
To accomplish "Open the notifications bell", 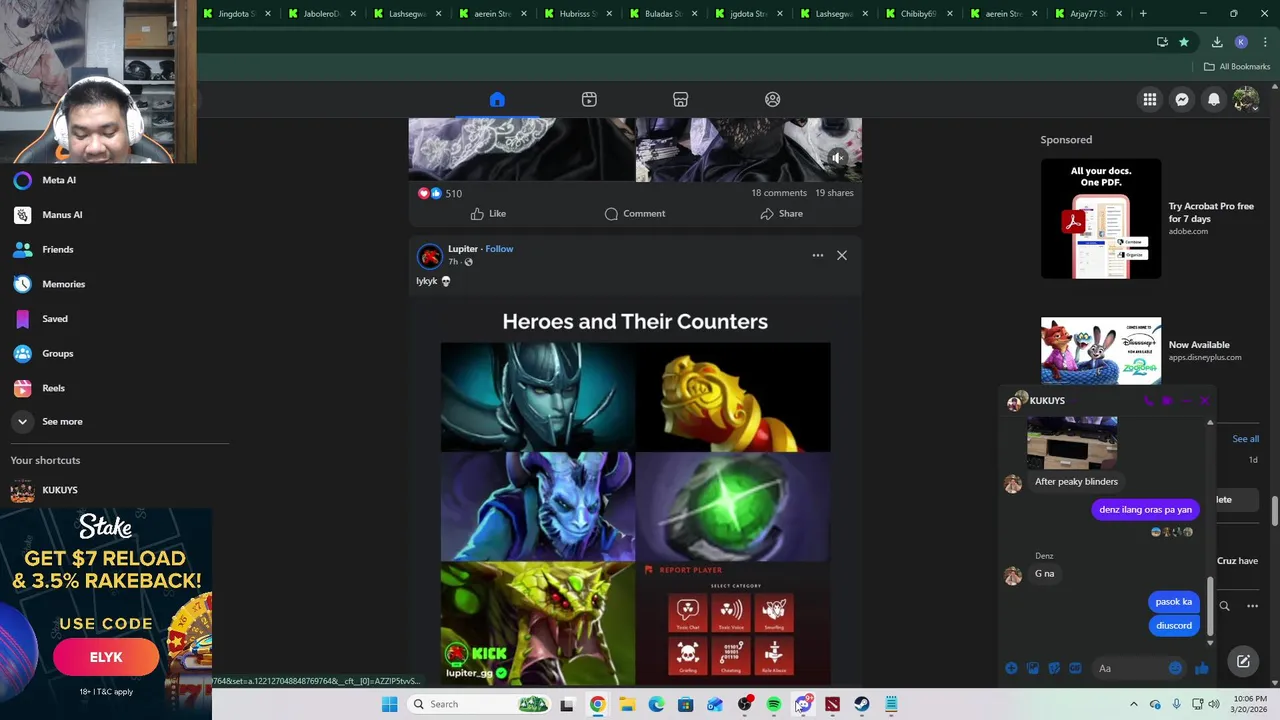I will click(1214, 99).
